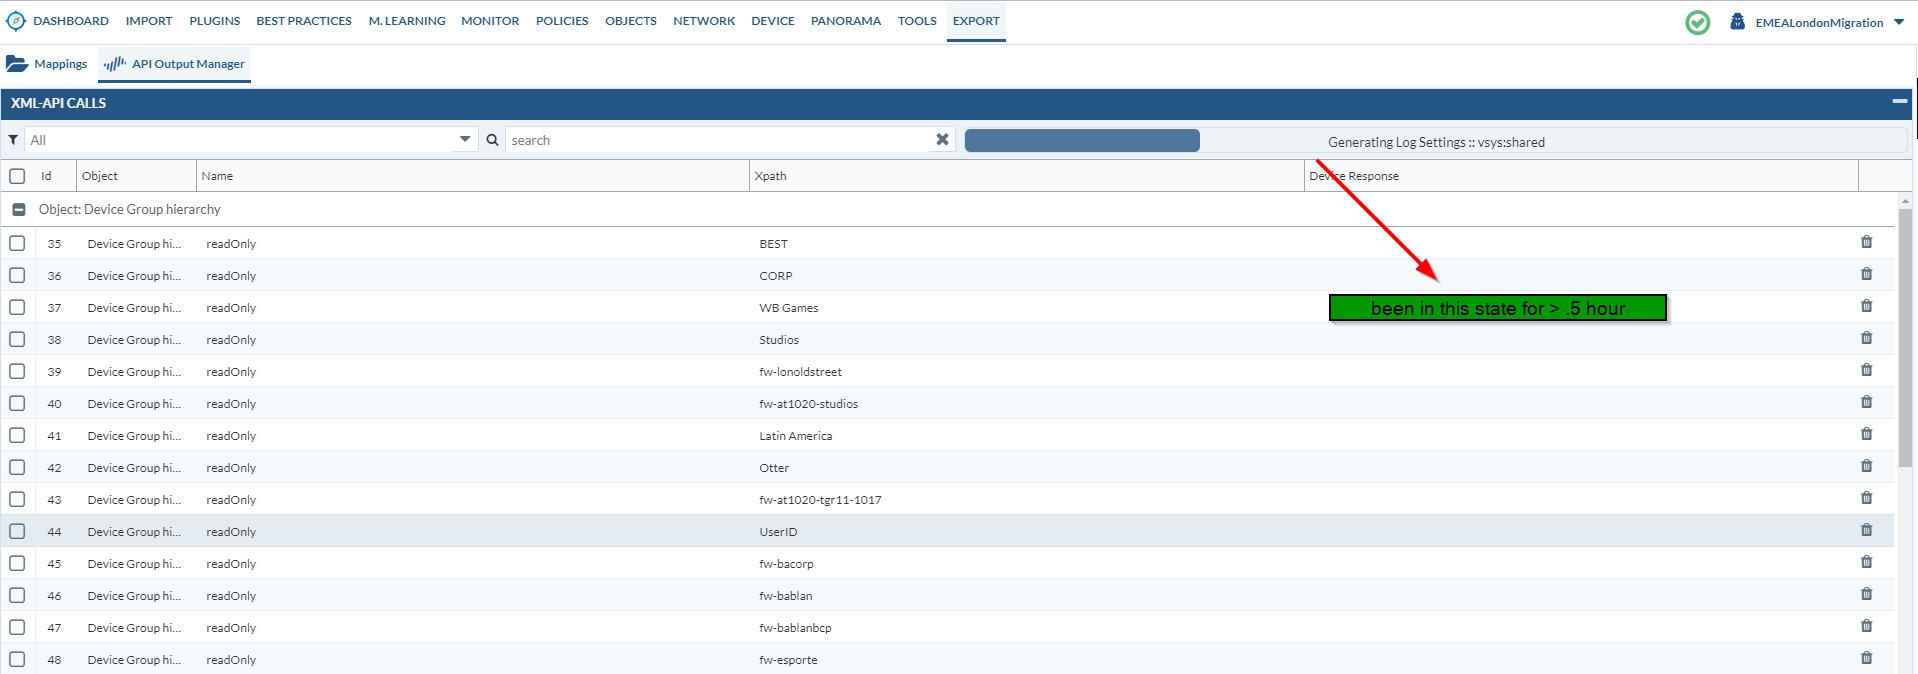Focus the search input field
Viewport: 1918px width, 674px height.
click(720, 140)
